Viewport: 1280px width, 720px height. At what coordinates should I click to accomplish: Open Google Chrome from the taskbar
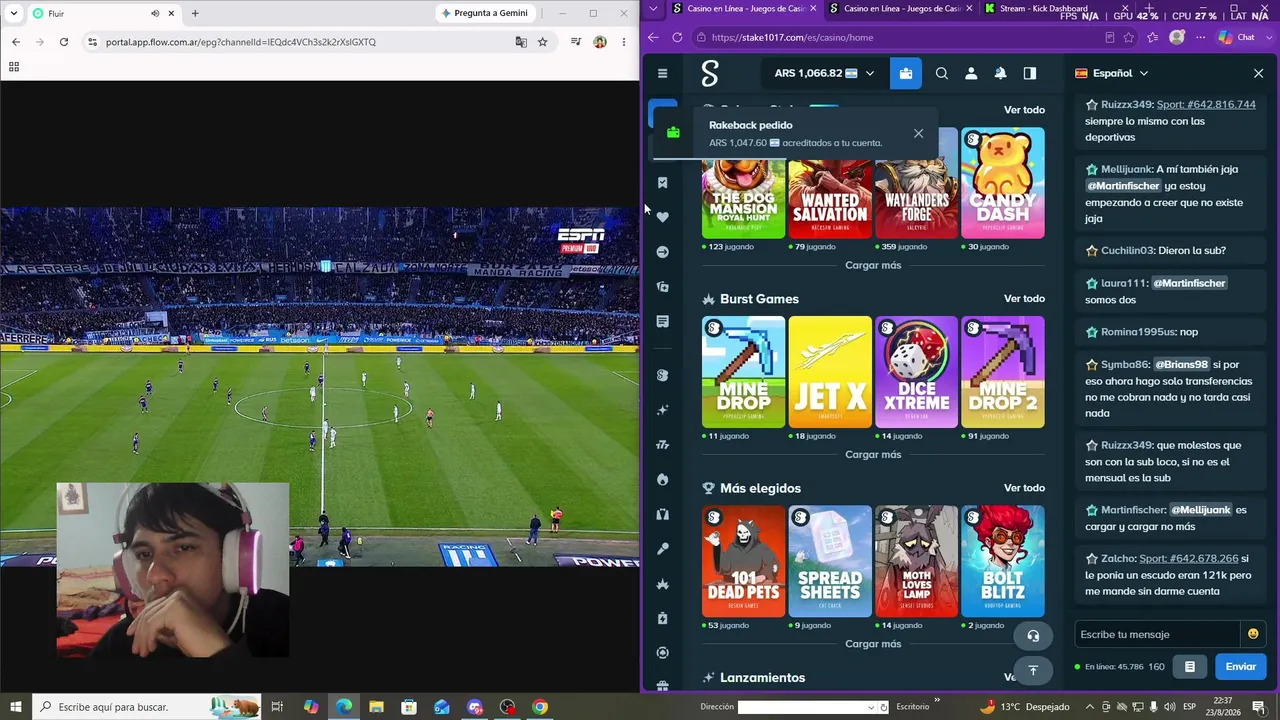540,707
